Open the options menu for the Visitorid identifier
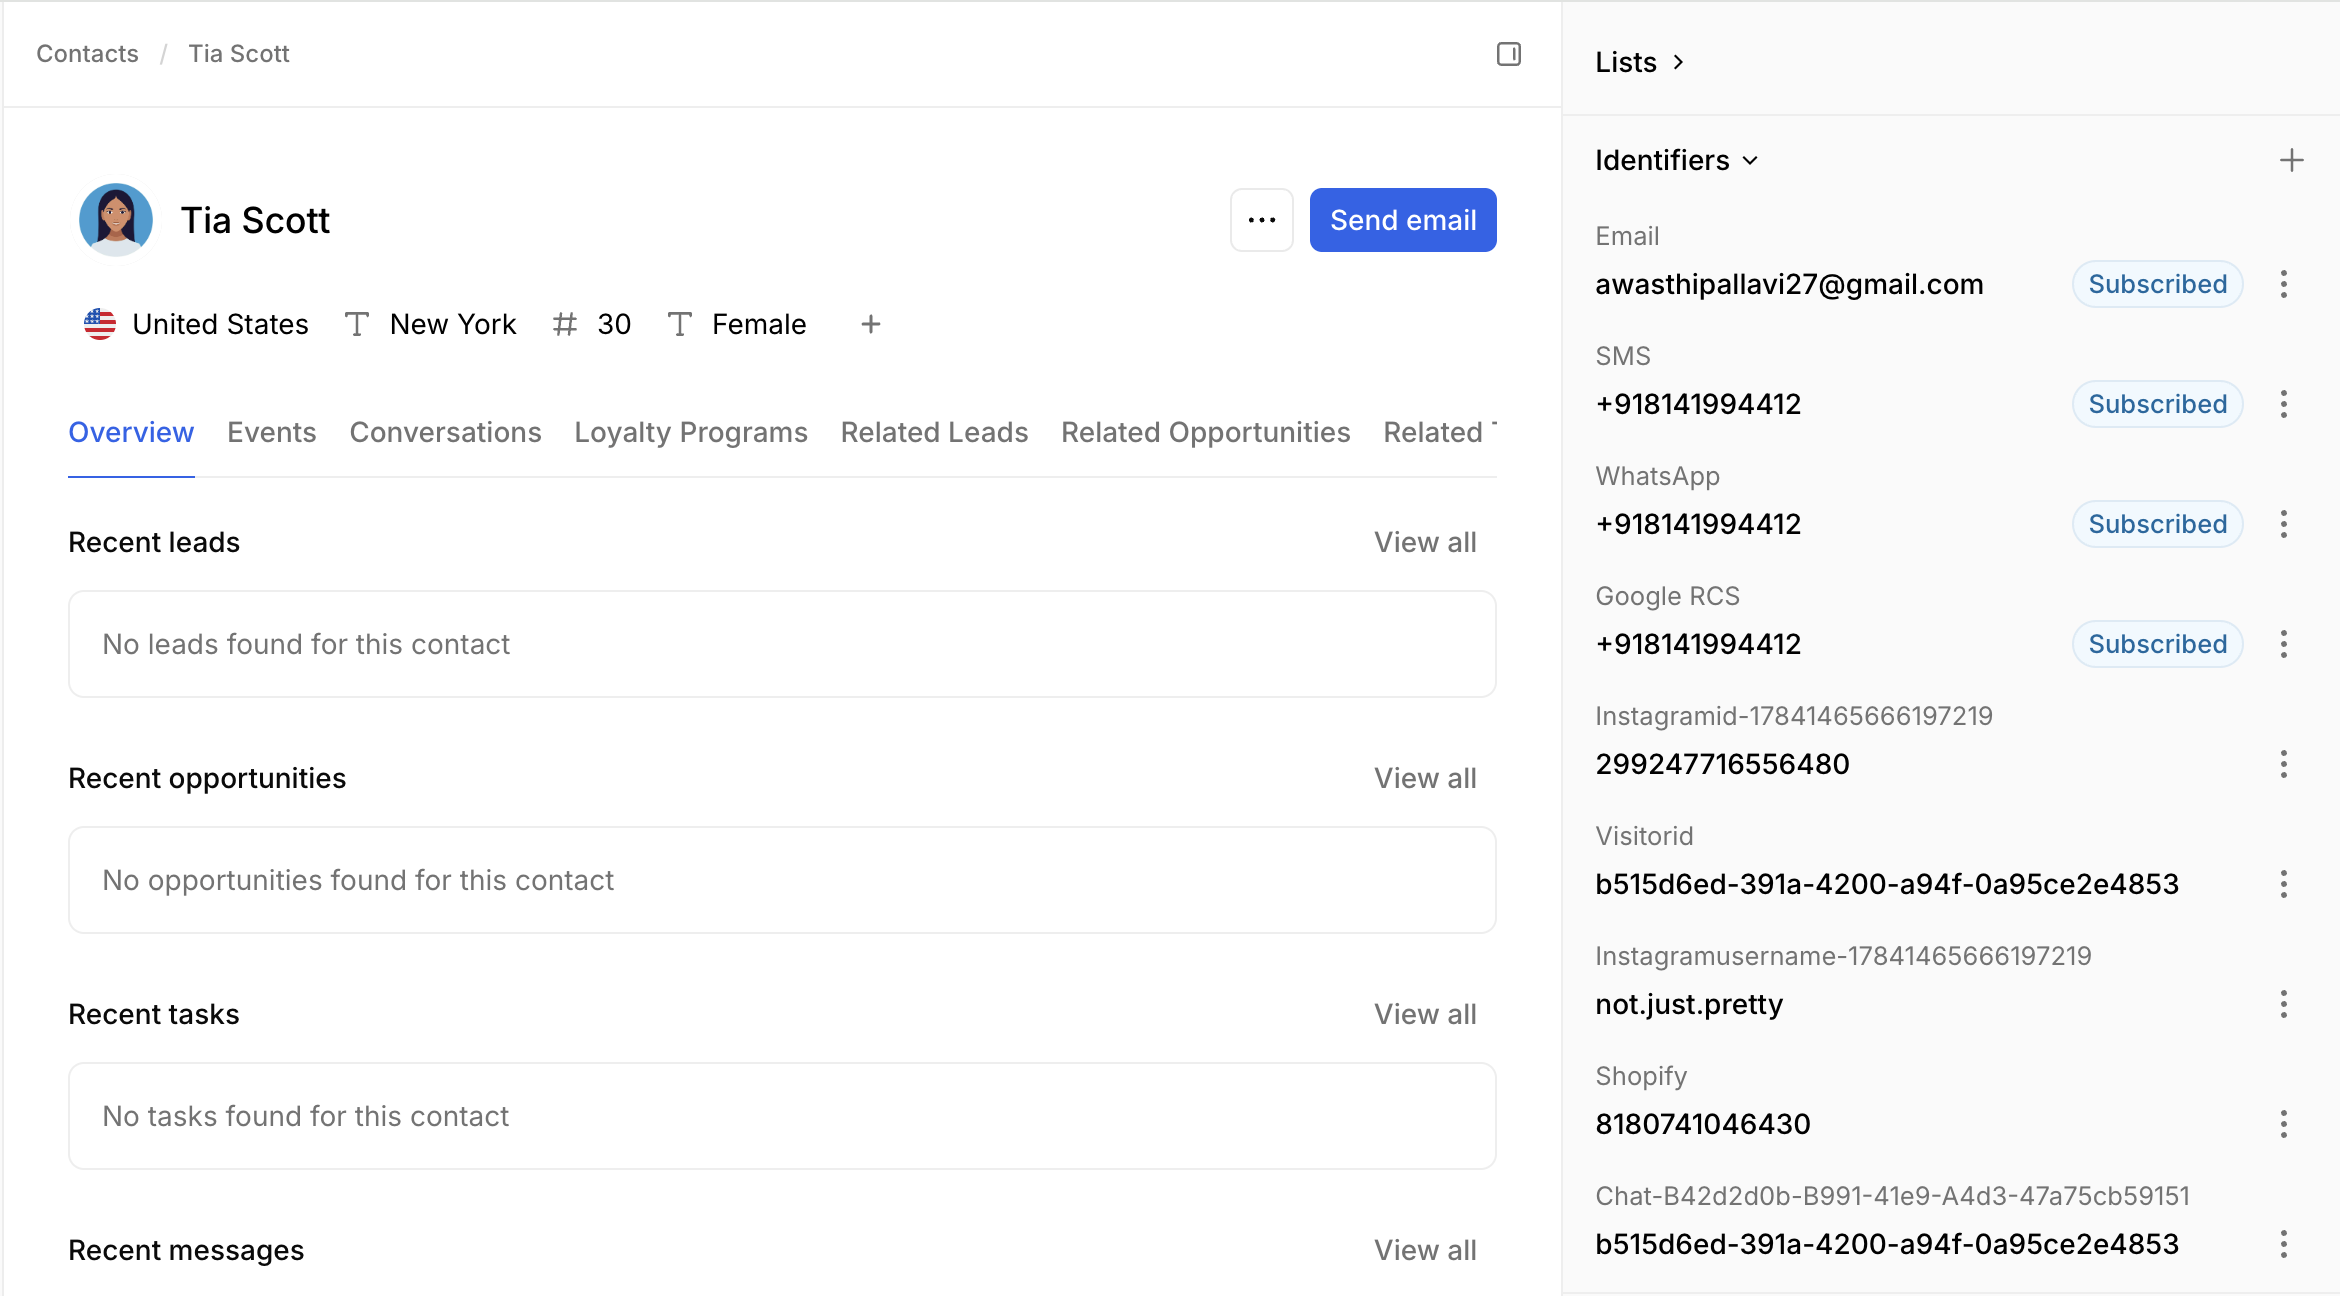The image size is (2340, 1296). pyautogui.click(x=2283, y=884)
